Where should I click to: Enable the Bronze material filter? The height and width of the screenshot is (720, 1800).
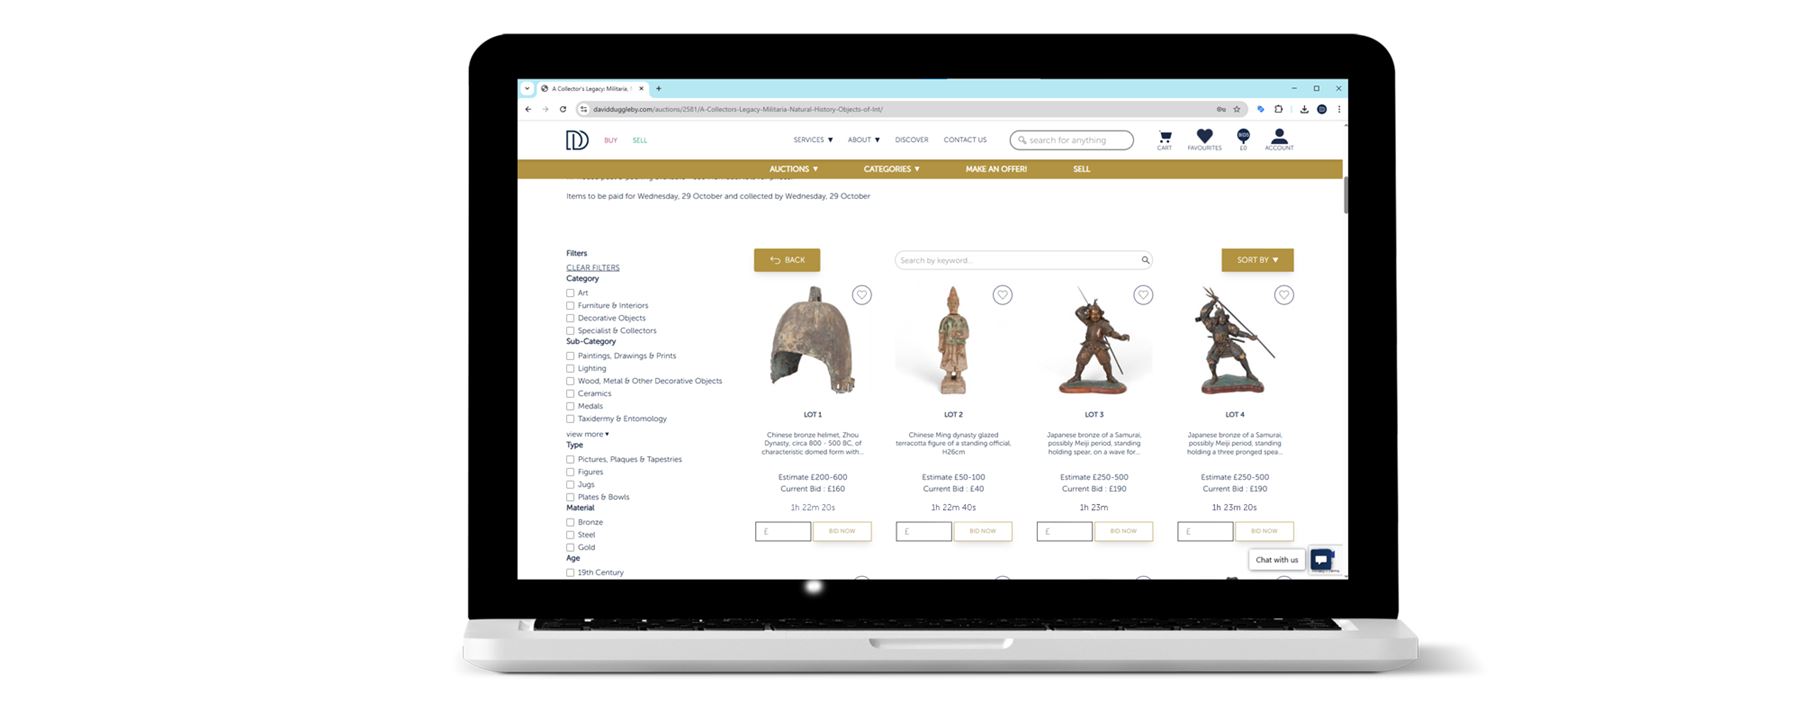coord(571,522)
